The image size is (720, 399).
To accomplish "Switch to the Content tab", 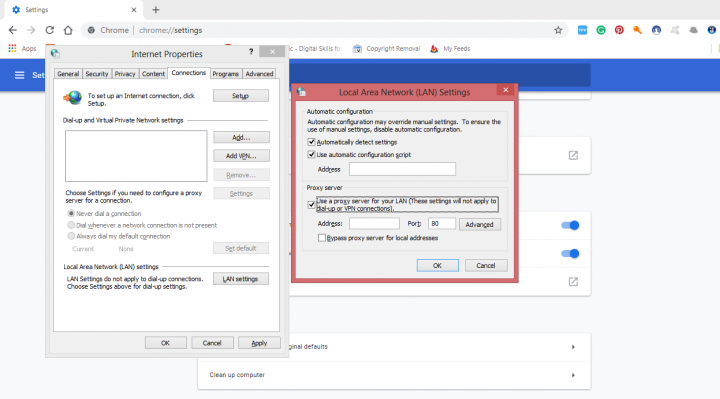I will 153,73.
